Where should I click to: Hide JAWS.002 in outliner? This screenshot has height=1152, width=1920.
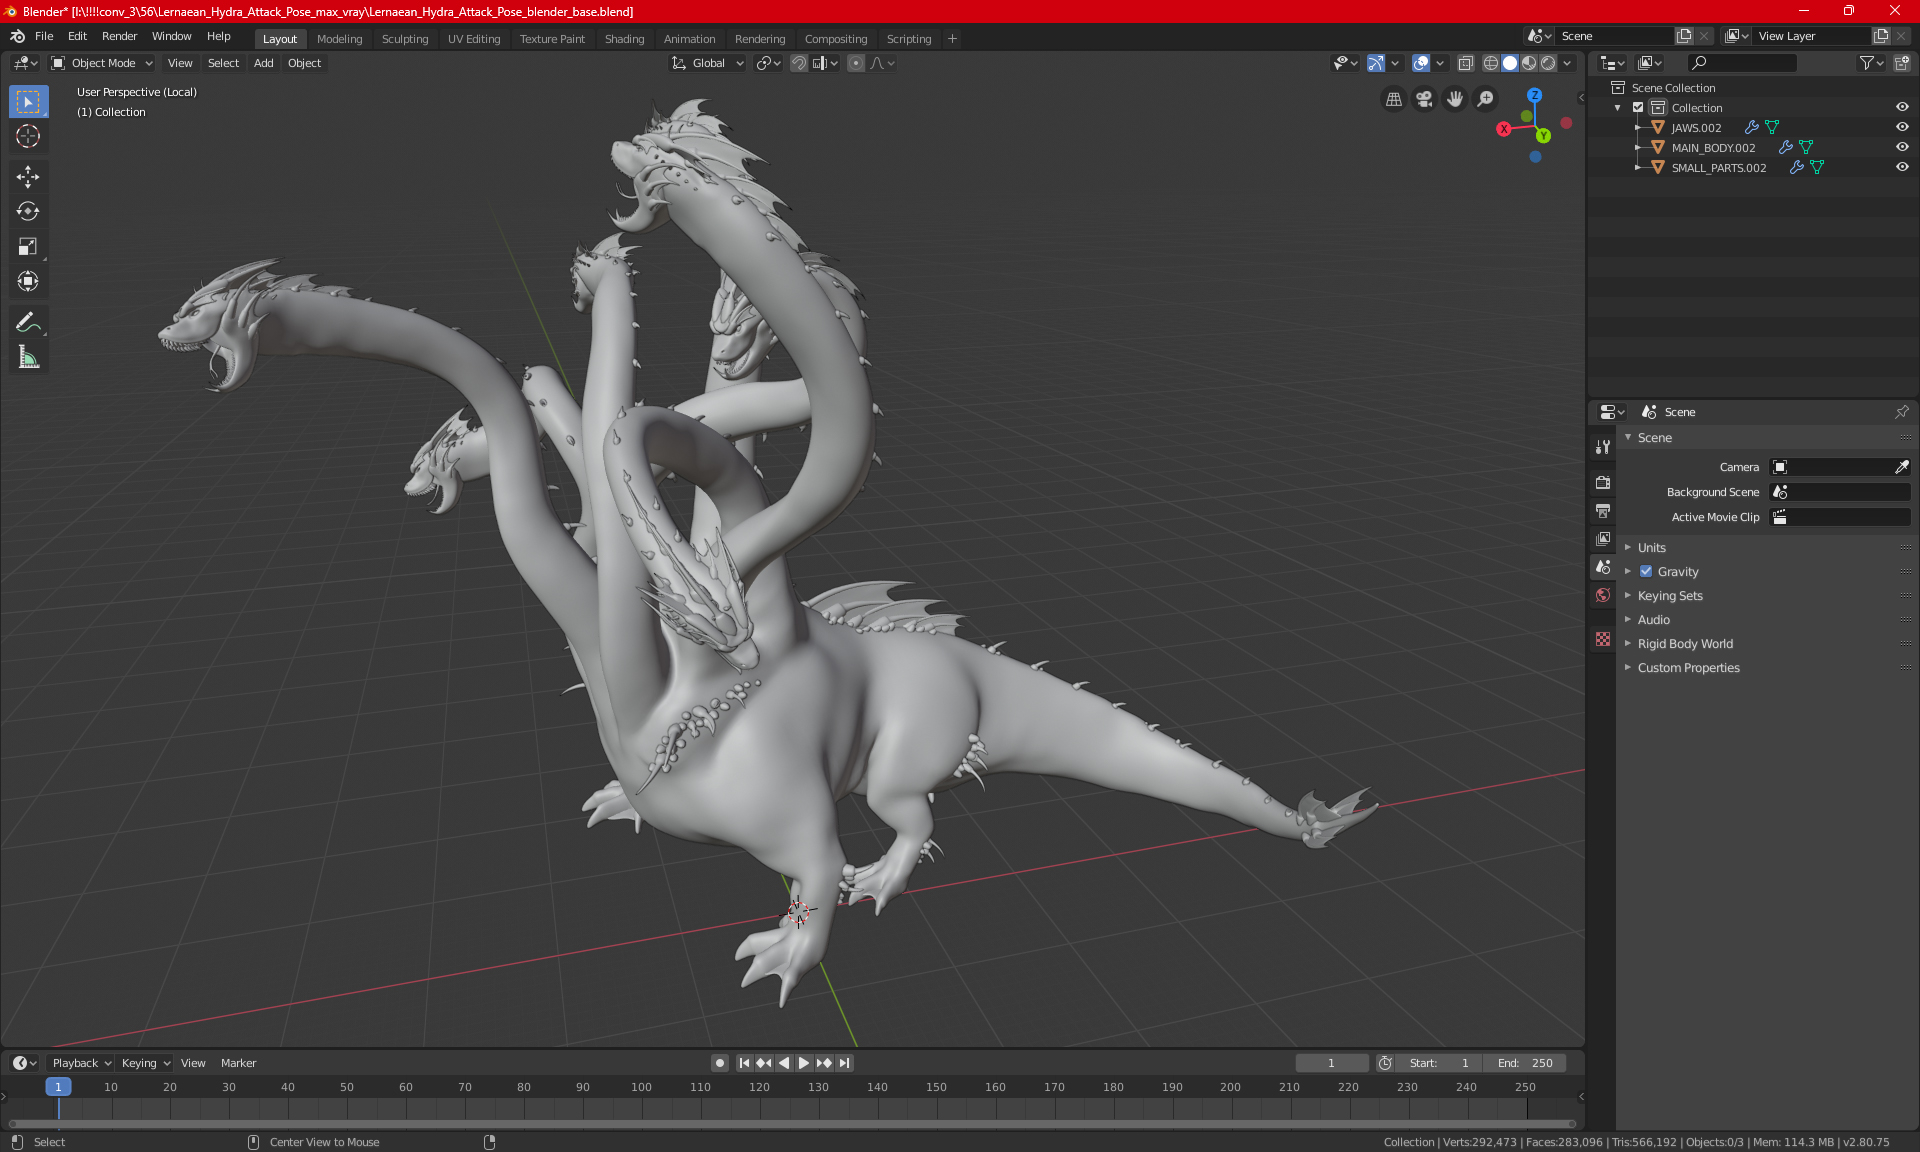tap(1902, 127)
